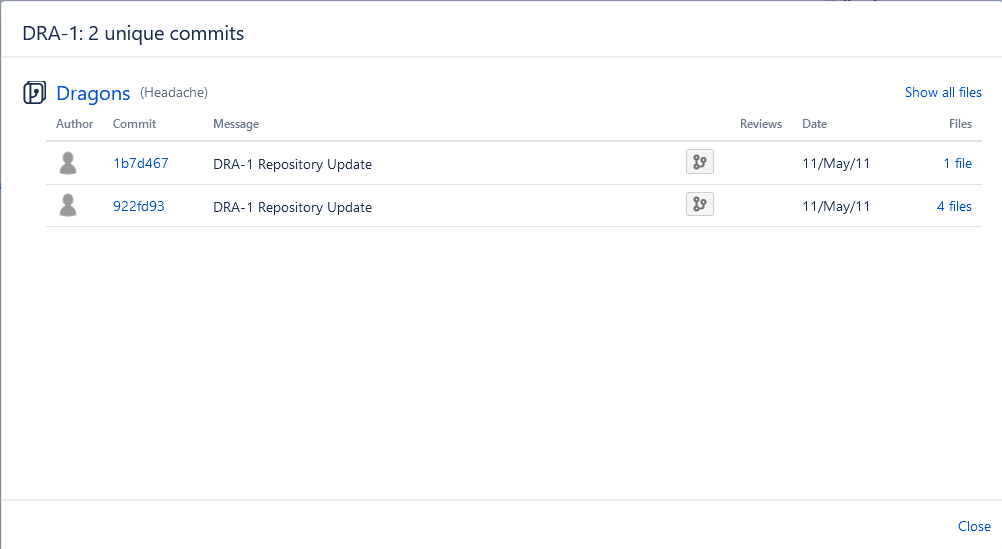Image resolution: width=1002 pixels, height=549 pixels.
Task: Click the branch icon for commit 922fd93
Action: tap(699, 205)
